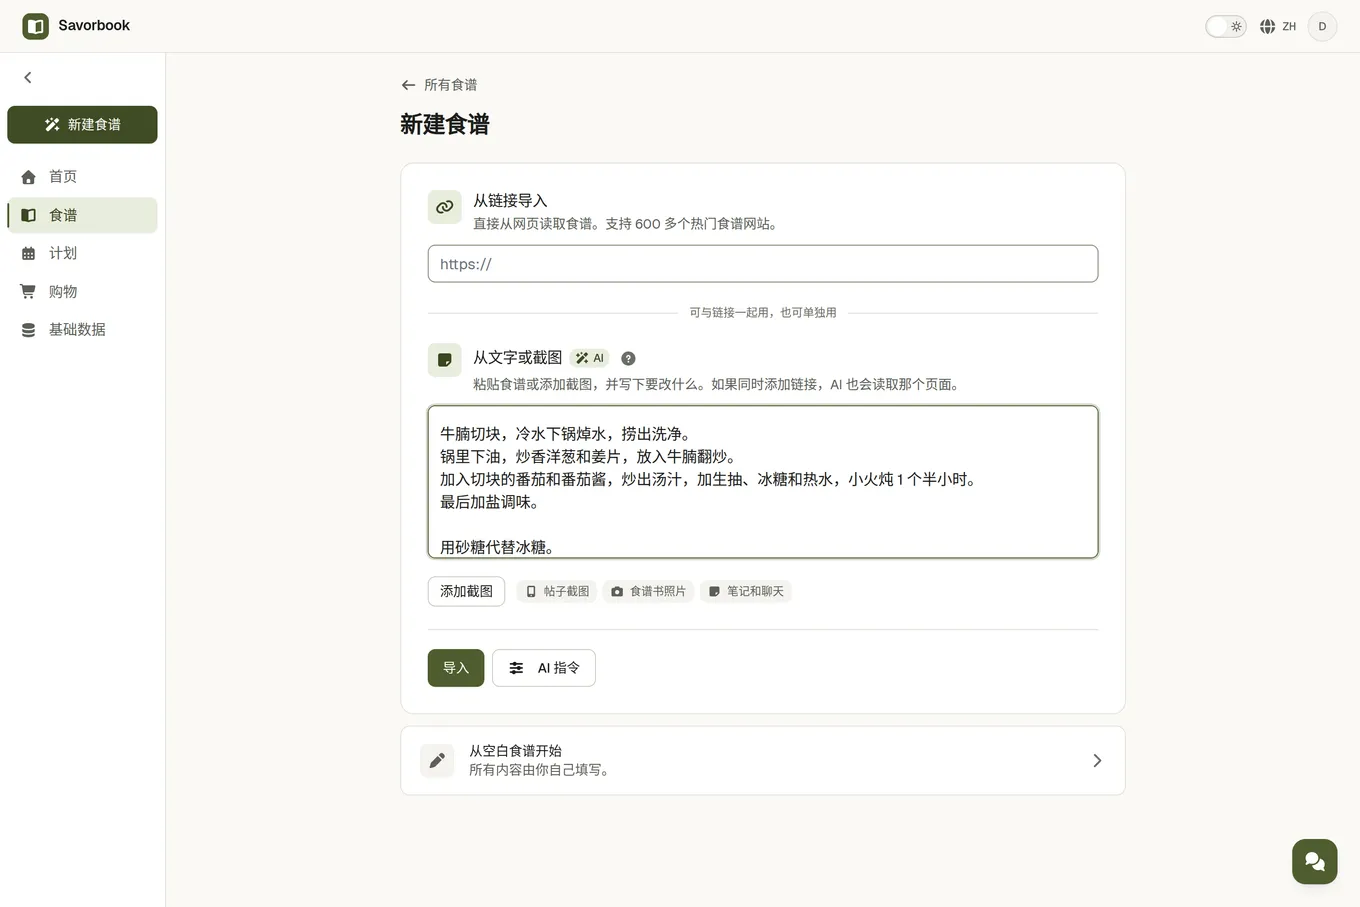Click the line 最后加盐调味。
Screen dimensions: 1360x907
click(x=492, y=502)
